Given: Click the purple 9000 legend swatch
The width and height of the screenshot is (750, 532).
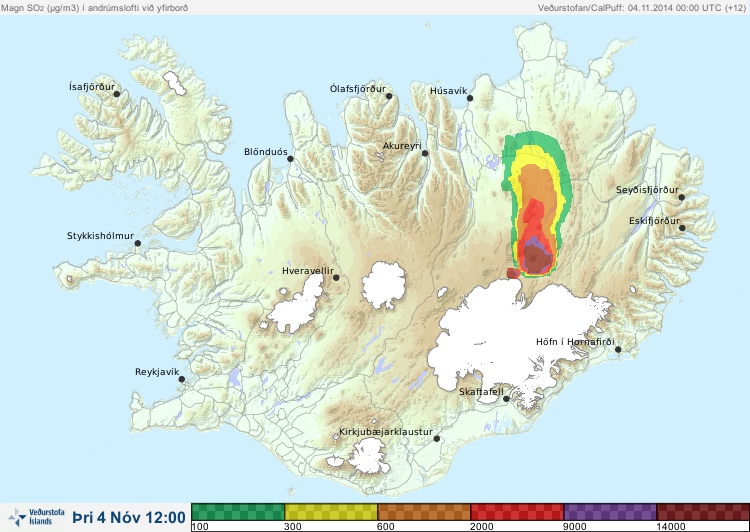Looking at the screenshot, I should [610, 512].
